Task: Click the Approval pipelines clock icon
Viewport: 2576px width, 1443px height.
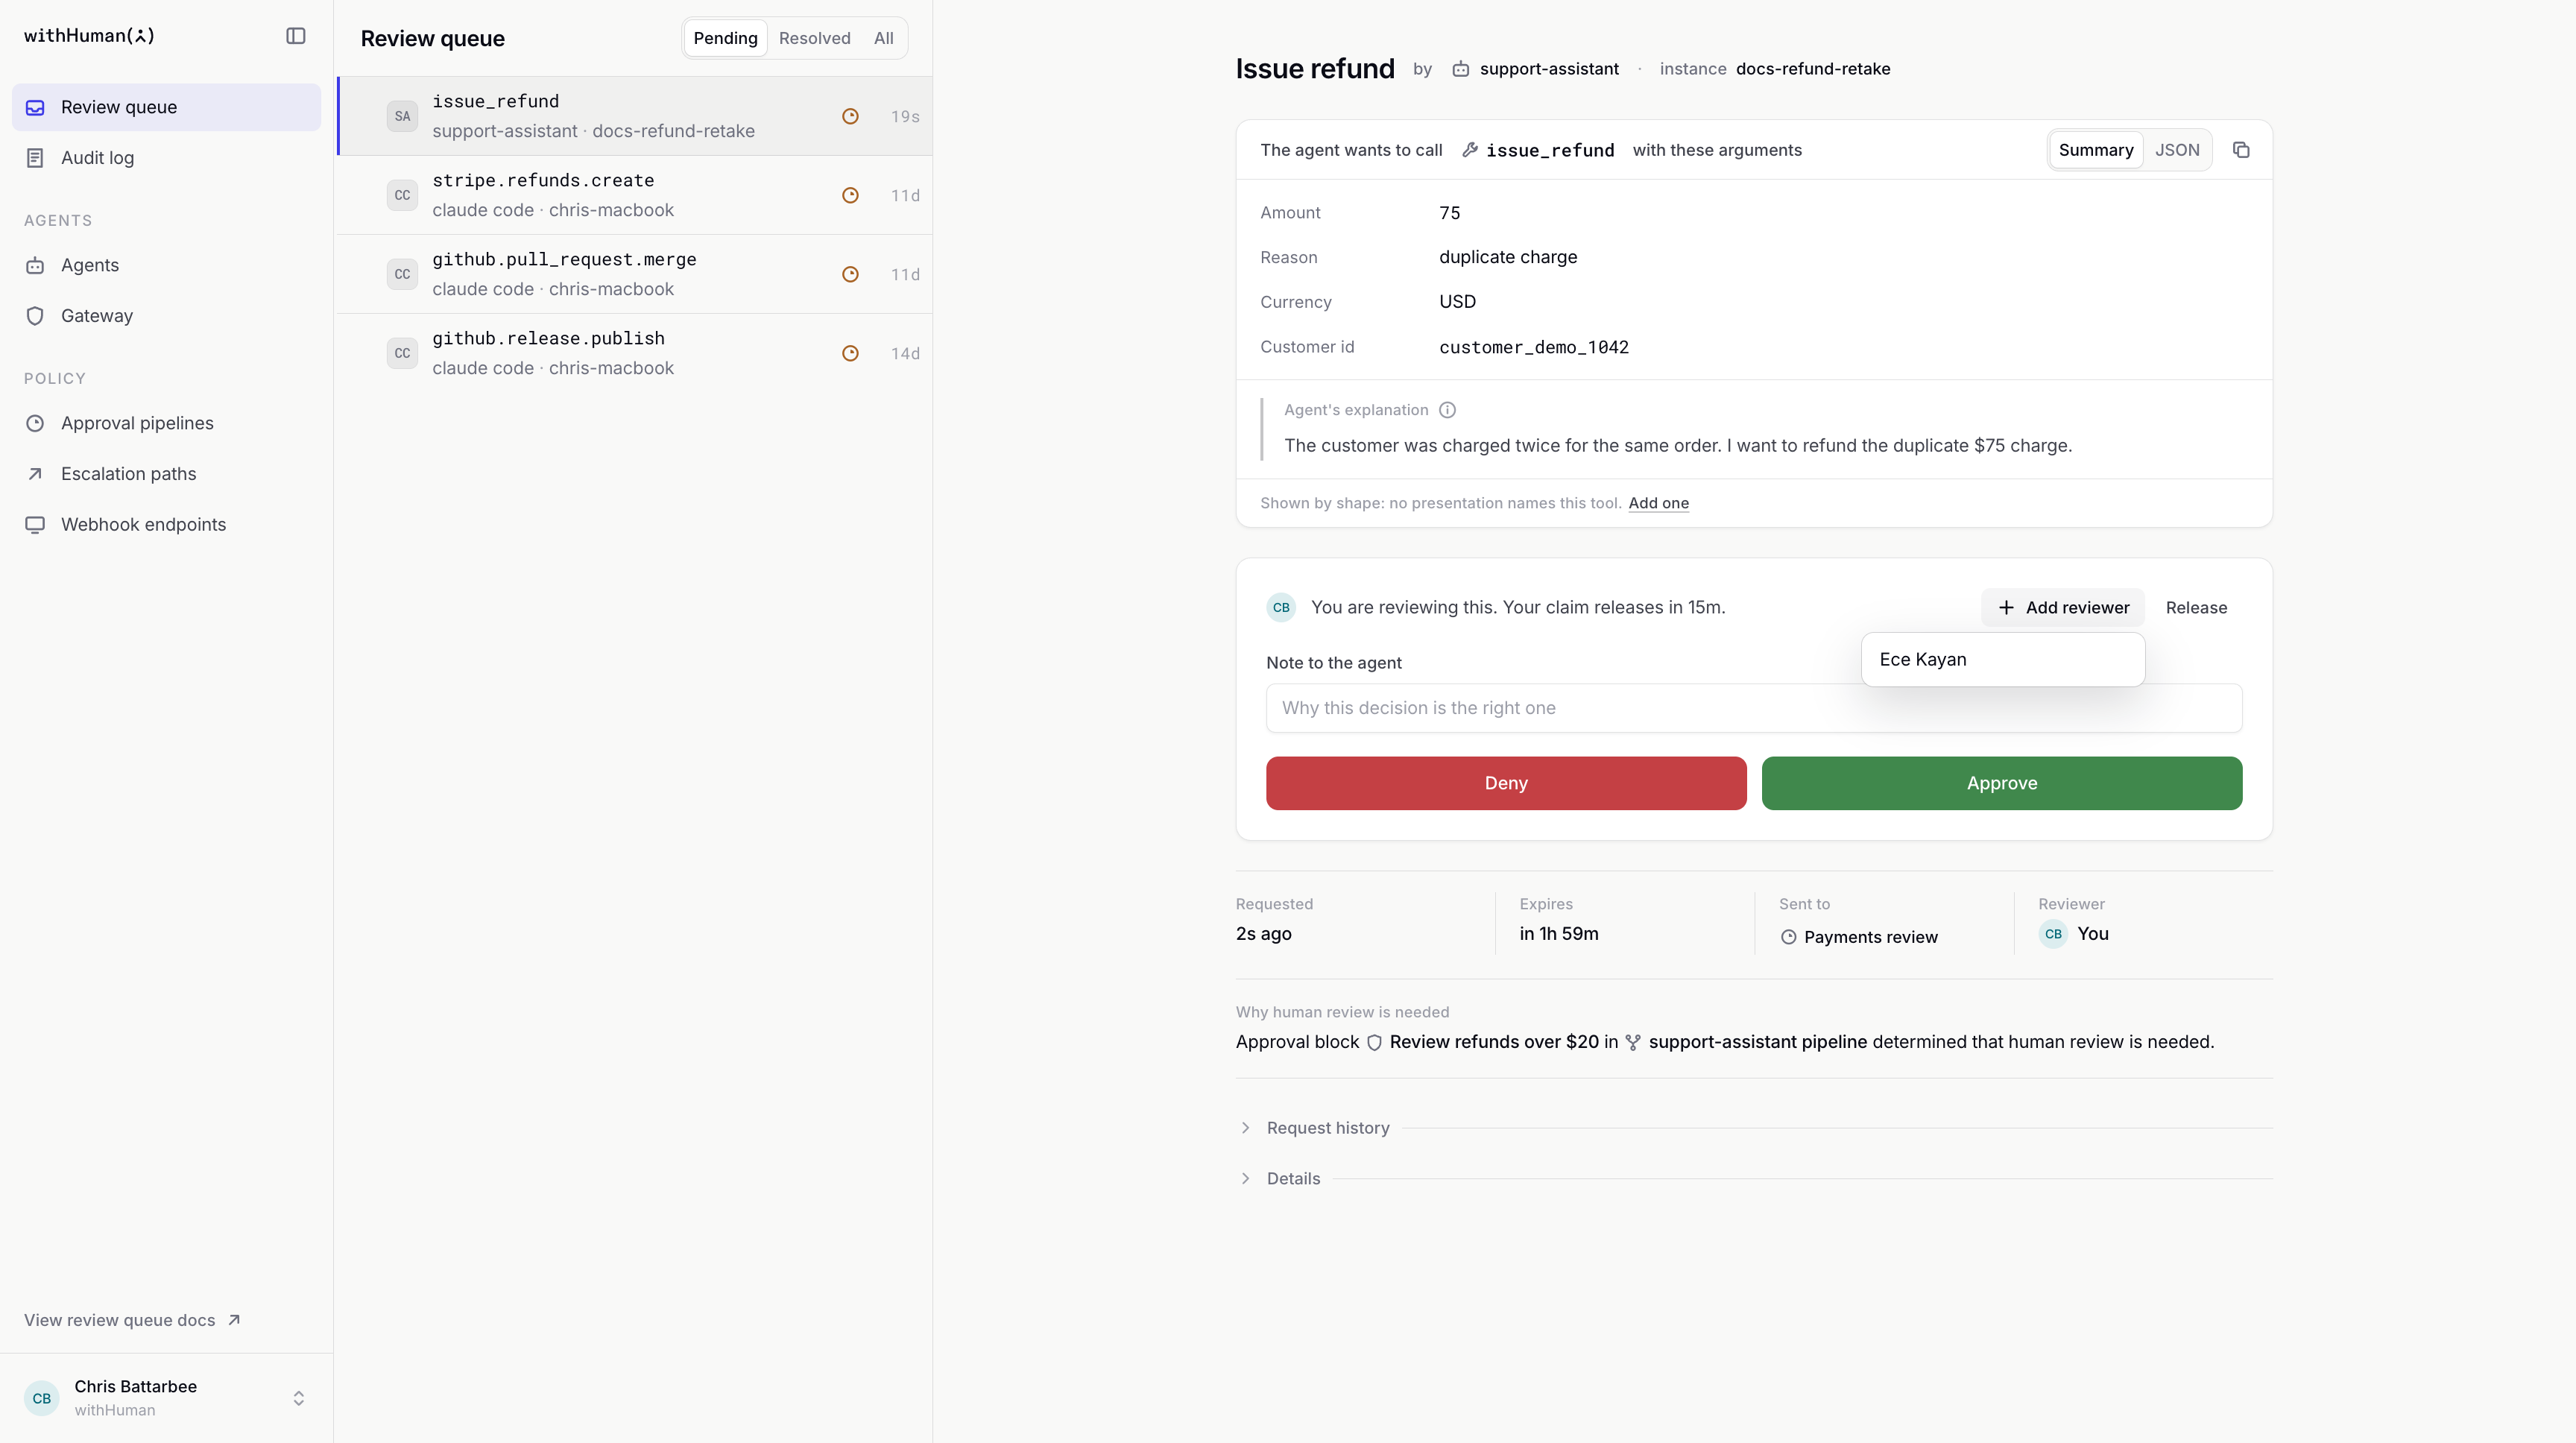Action: [x=35, y=423]
